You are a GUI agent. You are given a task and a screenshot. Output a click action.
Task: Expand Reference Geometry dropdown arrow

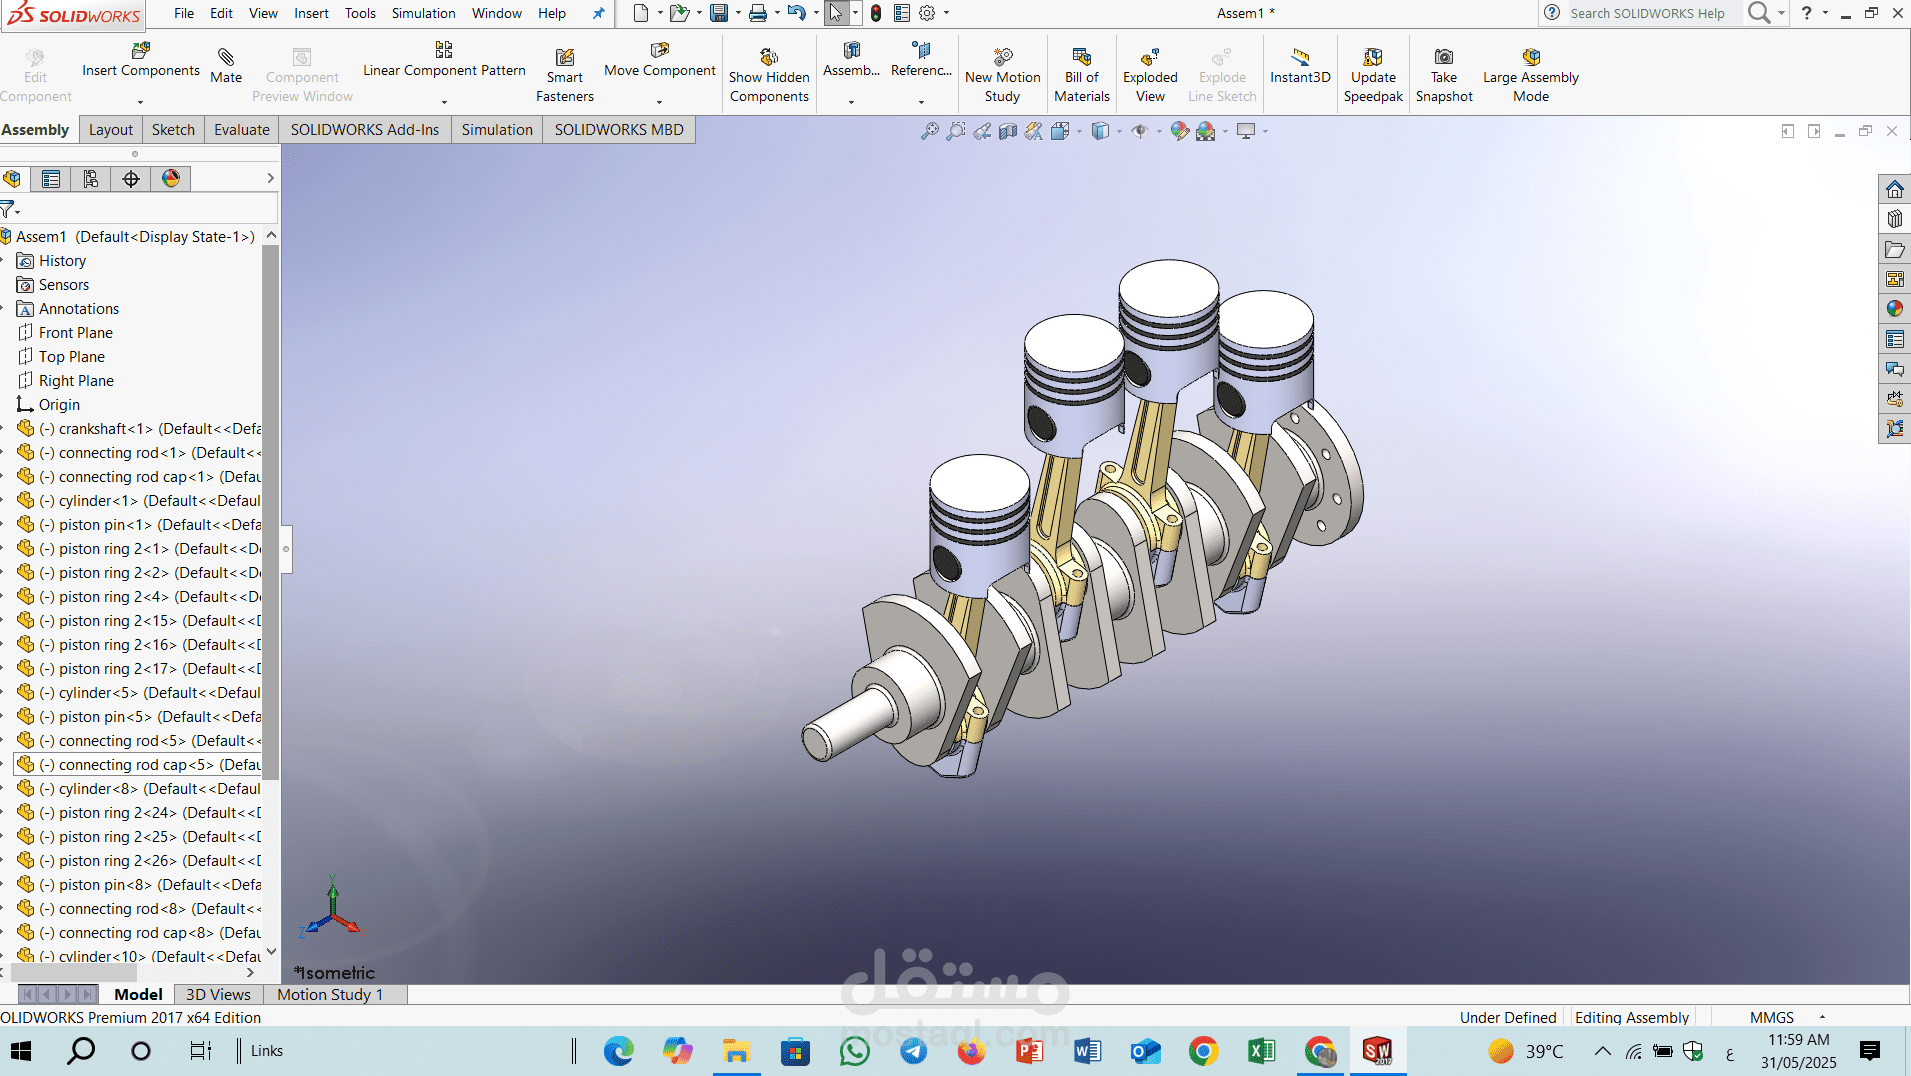(921, 101)
